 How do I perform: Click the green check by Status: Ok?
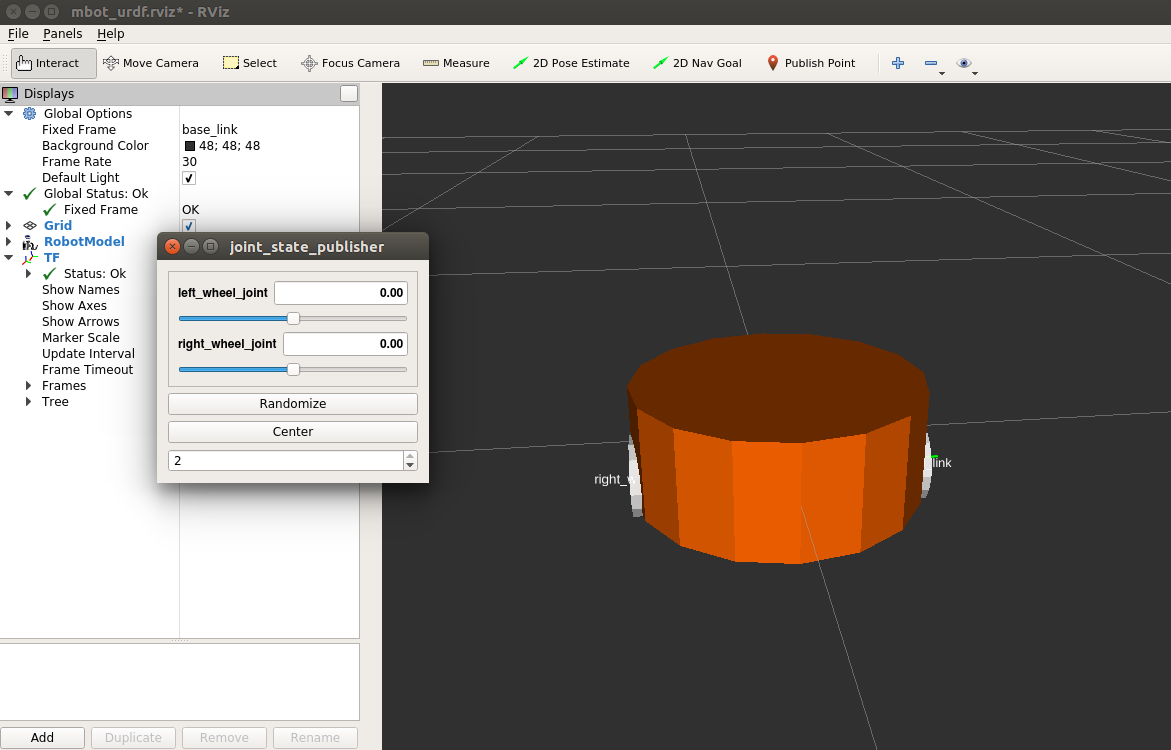49,274
